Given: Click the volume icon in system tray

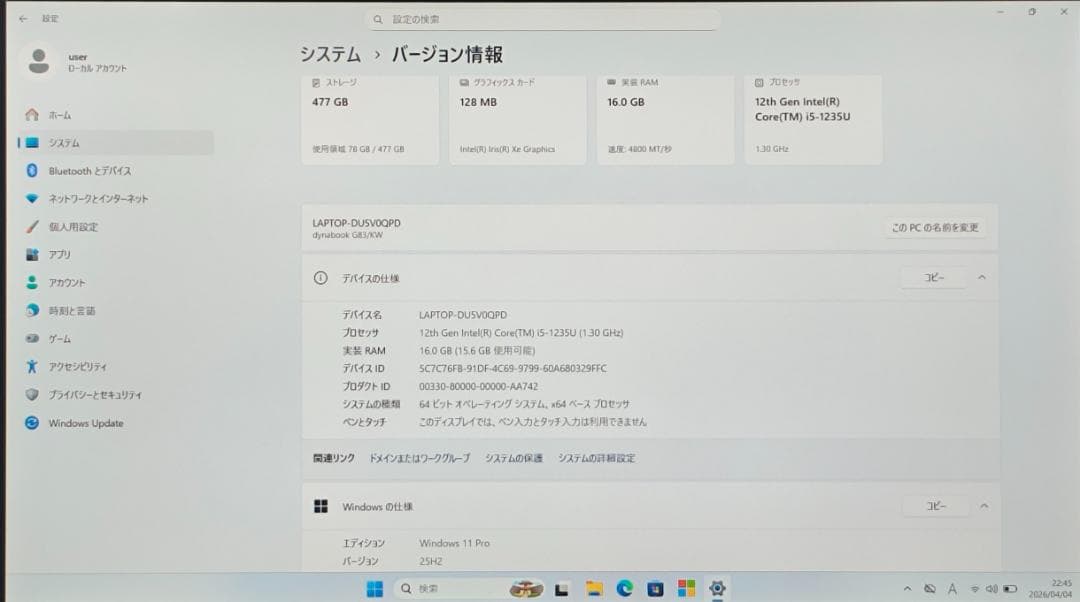Looking at the screenshot, I should click(991, 589).
